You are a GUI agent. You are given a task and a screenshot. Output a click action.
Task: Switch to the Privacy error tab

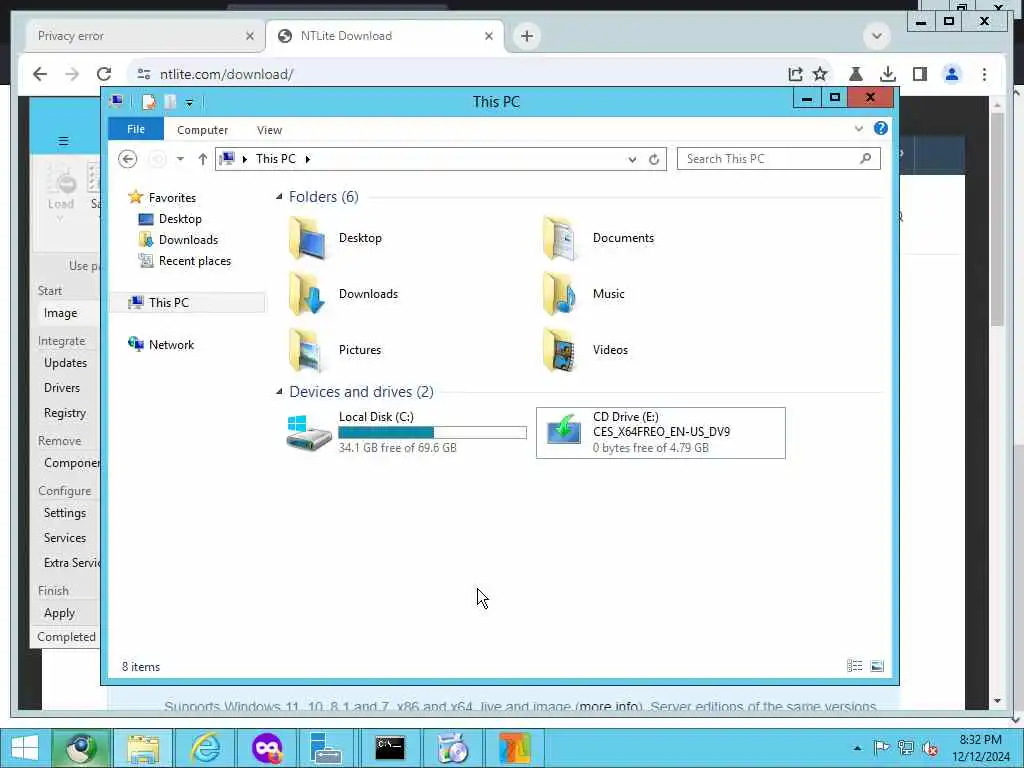tap(142, 36)
